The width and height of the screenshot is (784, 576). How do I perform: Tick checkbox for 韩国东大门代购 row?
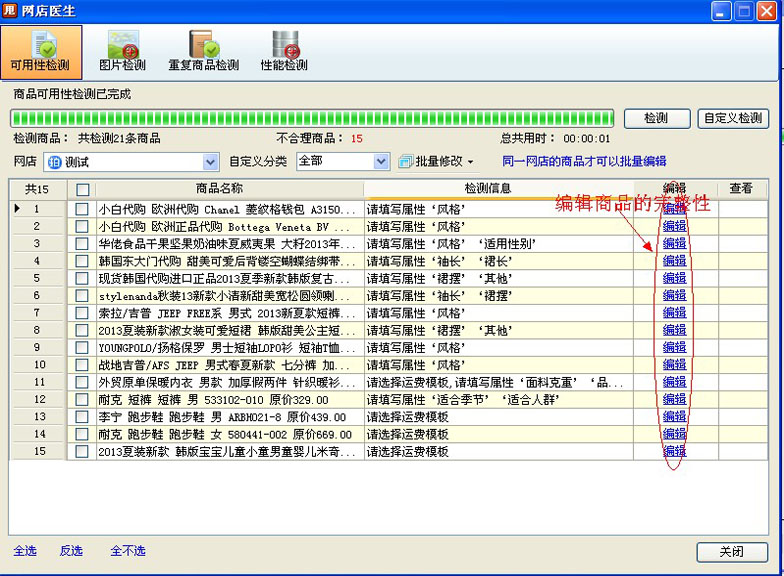point(82,261)
